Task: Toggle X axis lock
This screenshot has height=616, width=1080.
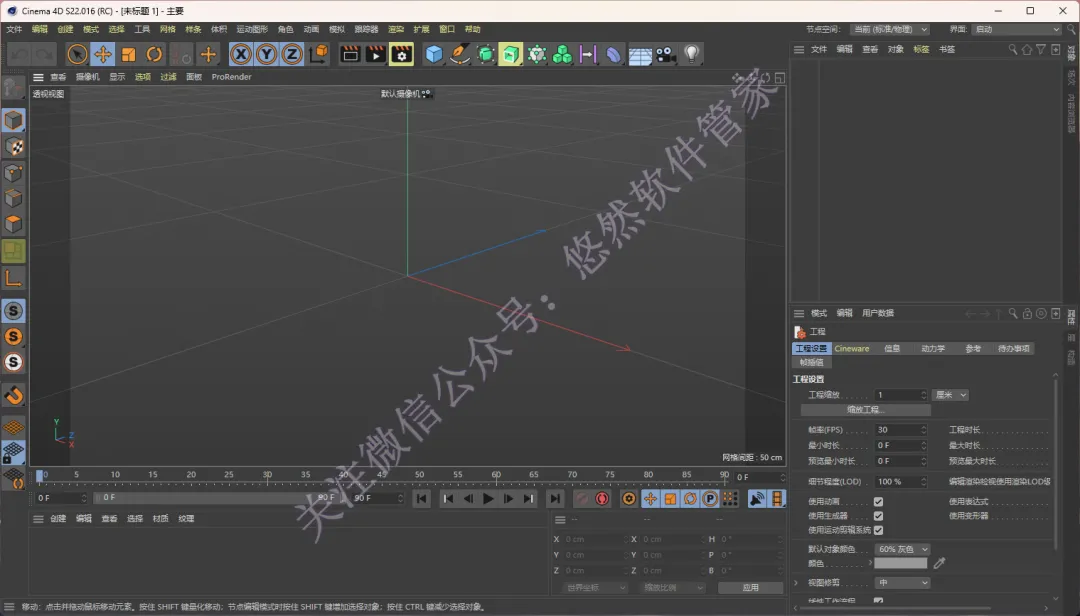Action: click(x=240, y=54)
